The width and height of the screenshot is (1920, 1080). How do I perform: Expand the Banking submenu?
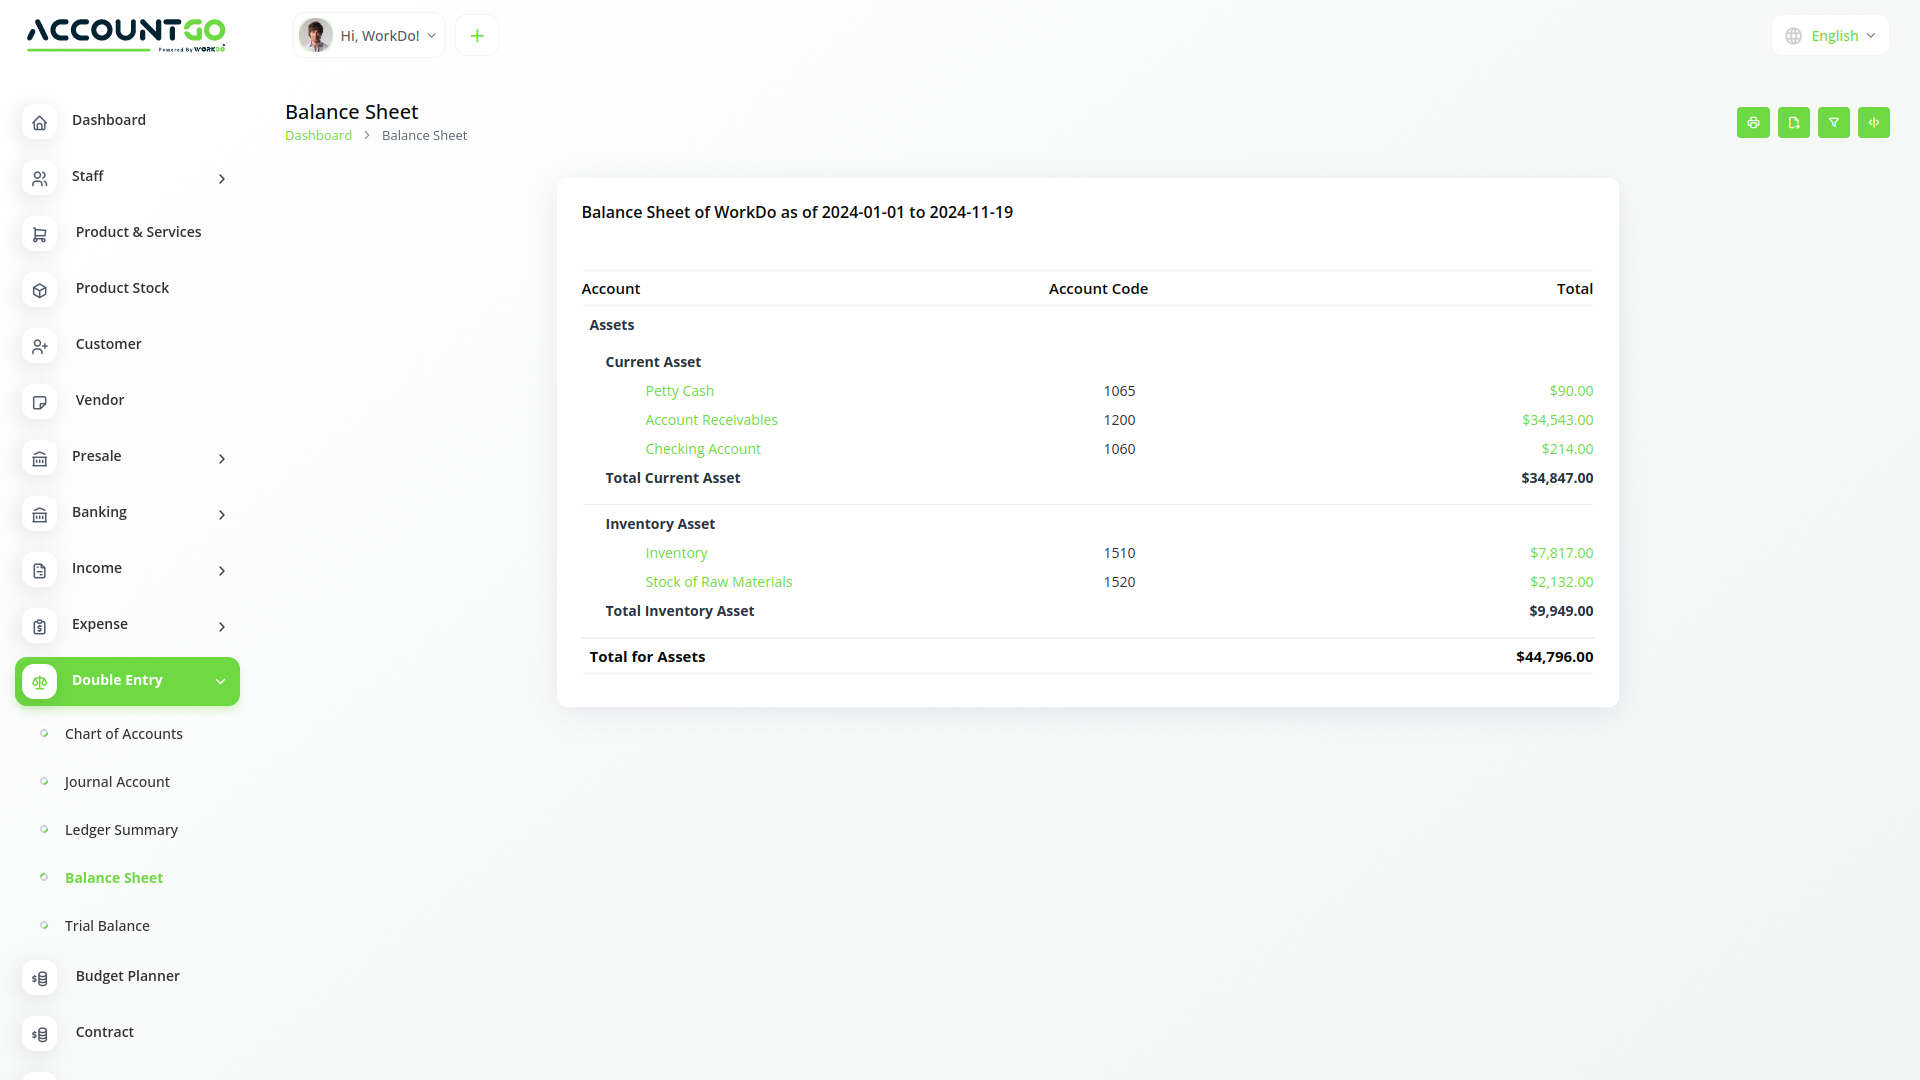pos(221,515)
